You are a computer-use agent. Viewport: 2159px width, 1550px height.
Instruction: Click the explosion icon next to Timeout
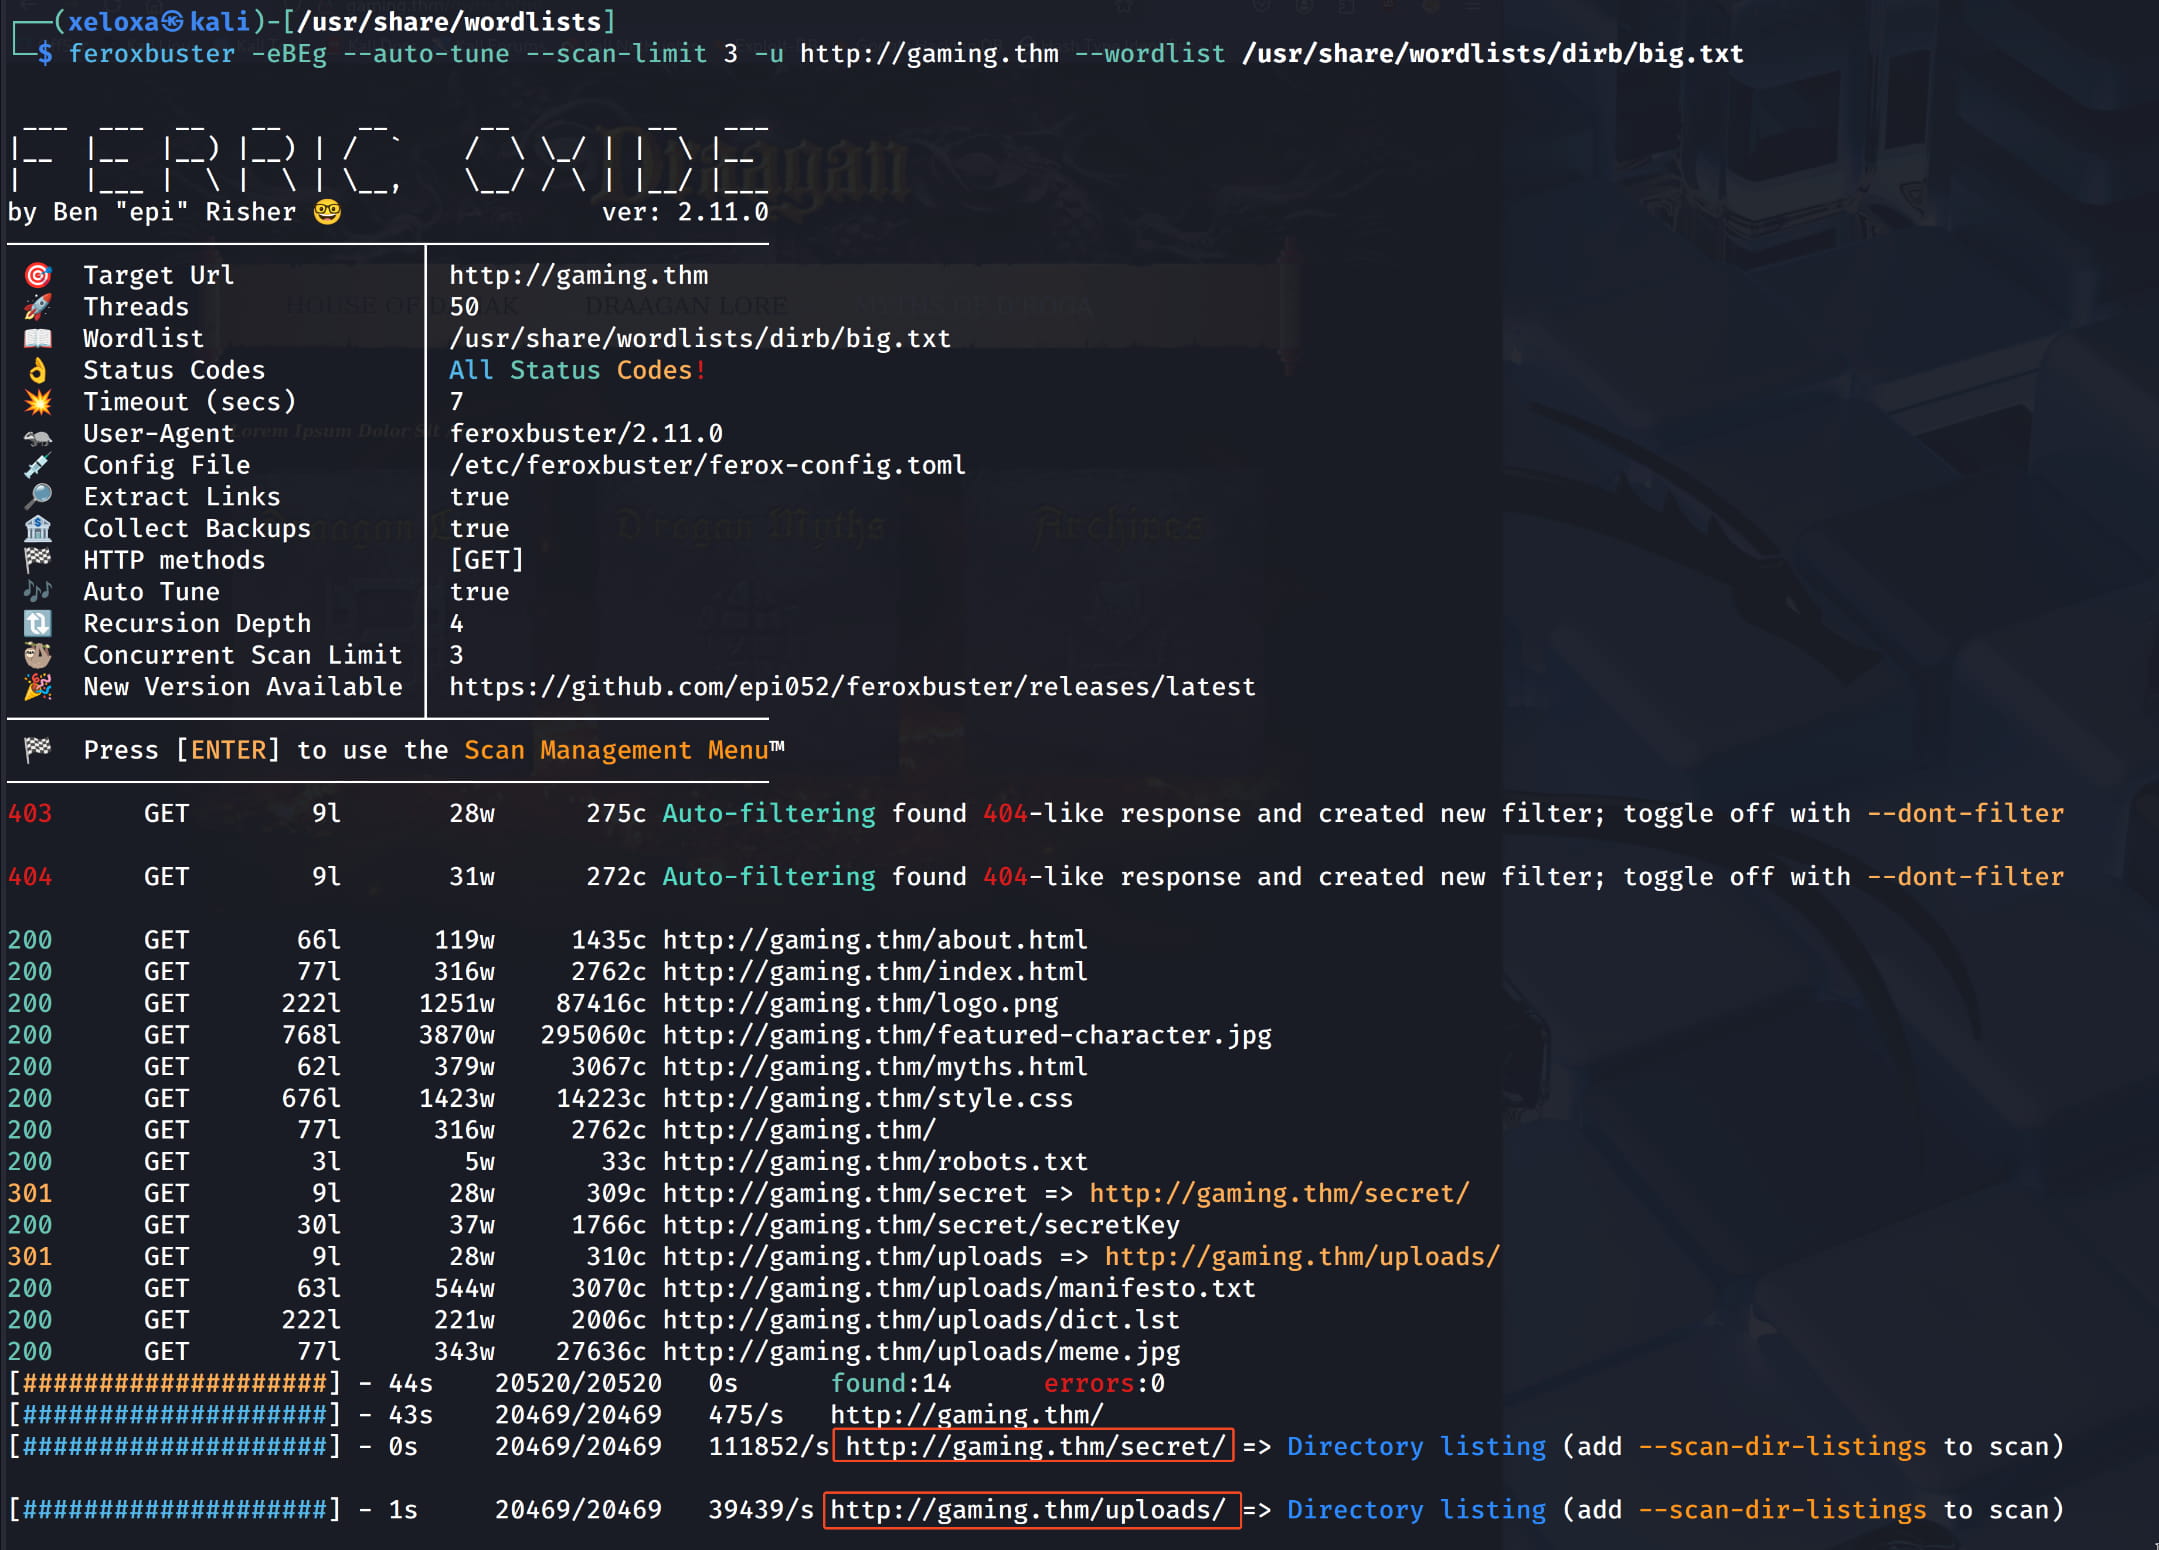point(38,402)
